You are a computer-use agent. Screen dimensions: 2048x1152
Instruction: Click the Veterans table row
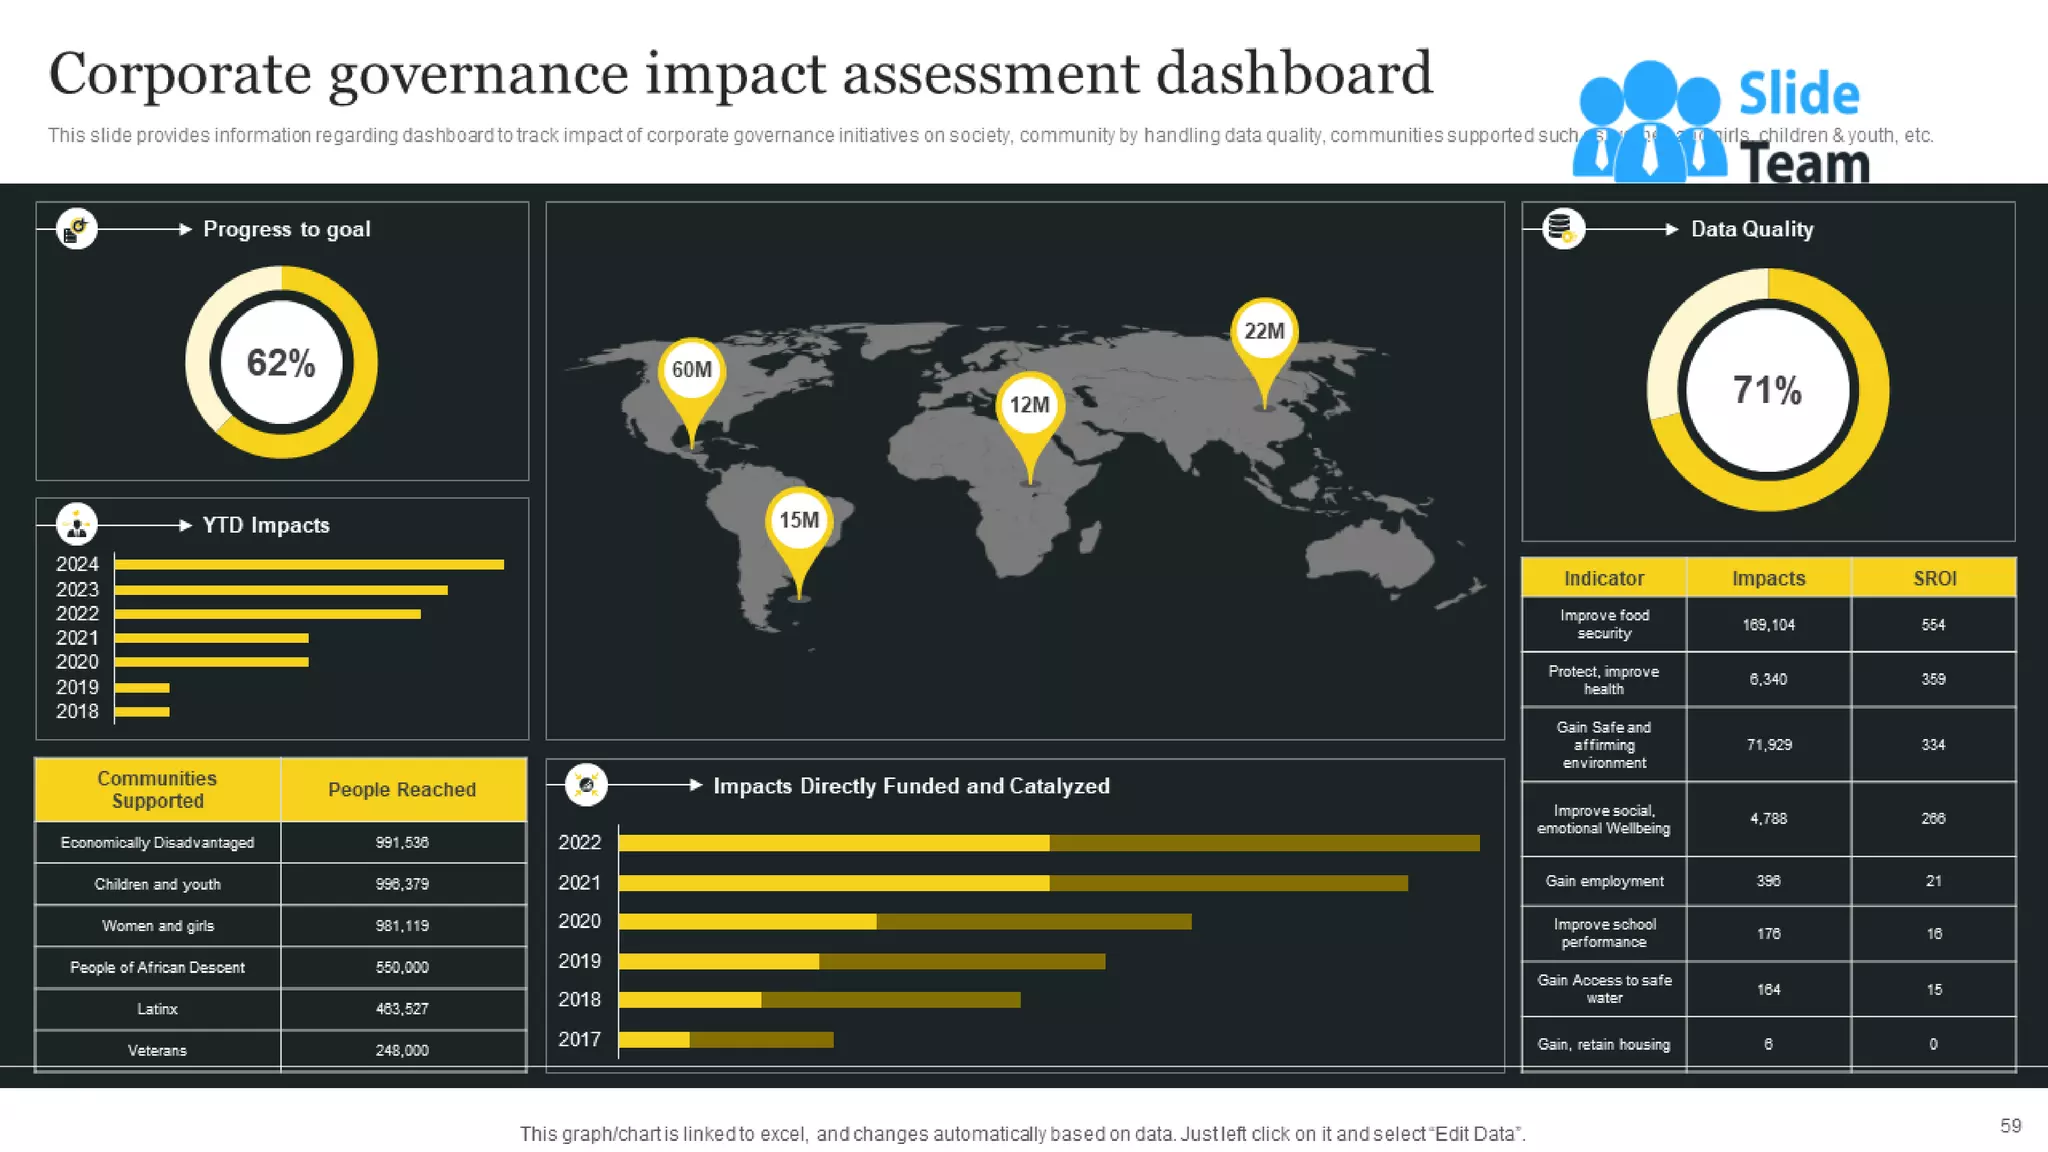click(157, 1050)
